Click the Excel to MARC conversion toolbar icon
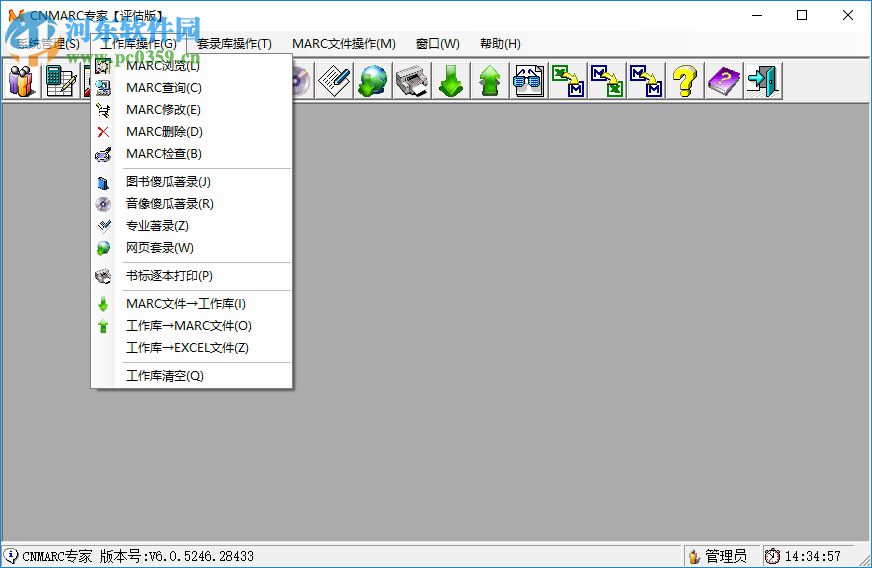Screen dimensions: 872x568 [568, 81]
